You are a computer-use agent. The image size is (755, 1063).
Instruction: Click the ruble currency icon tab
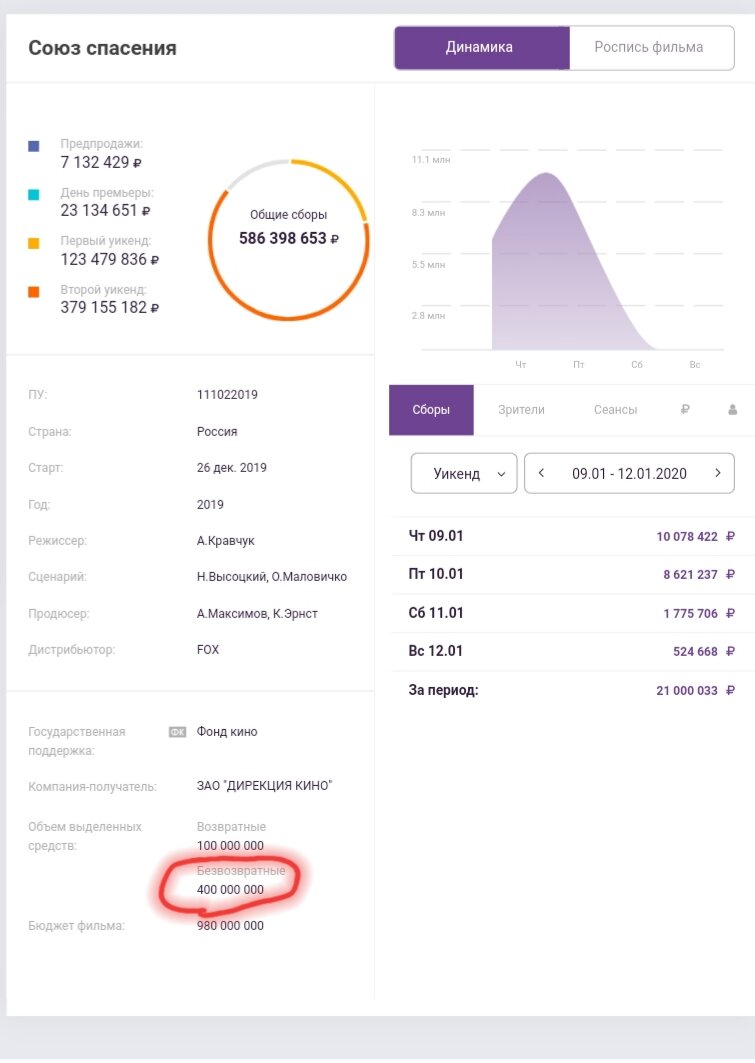[x=685, y=409]
